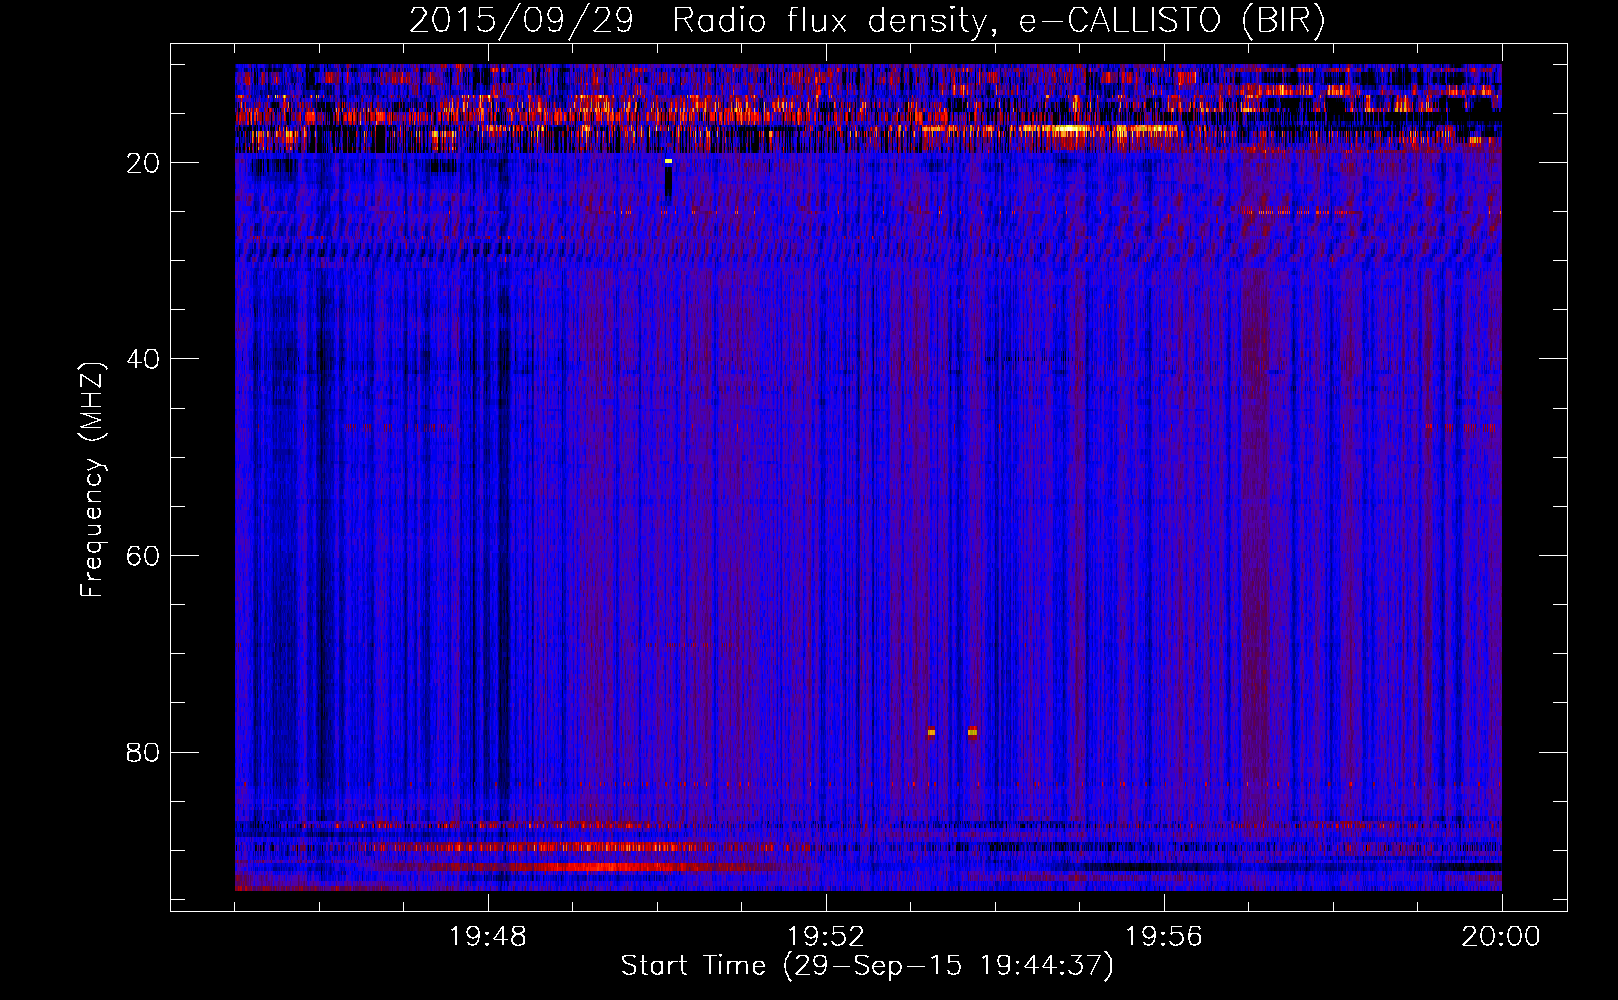Click the '40' frequency tick label
This screenshot has width=1618, height=1000.
tap(144, 359)
